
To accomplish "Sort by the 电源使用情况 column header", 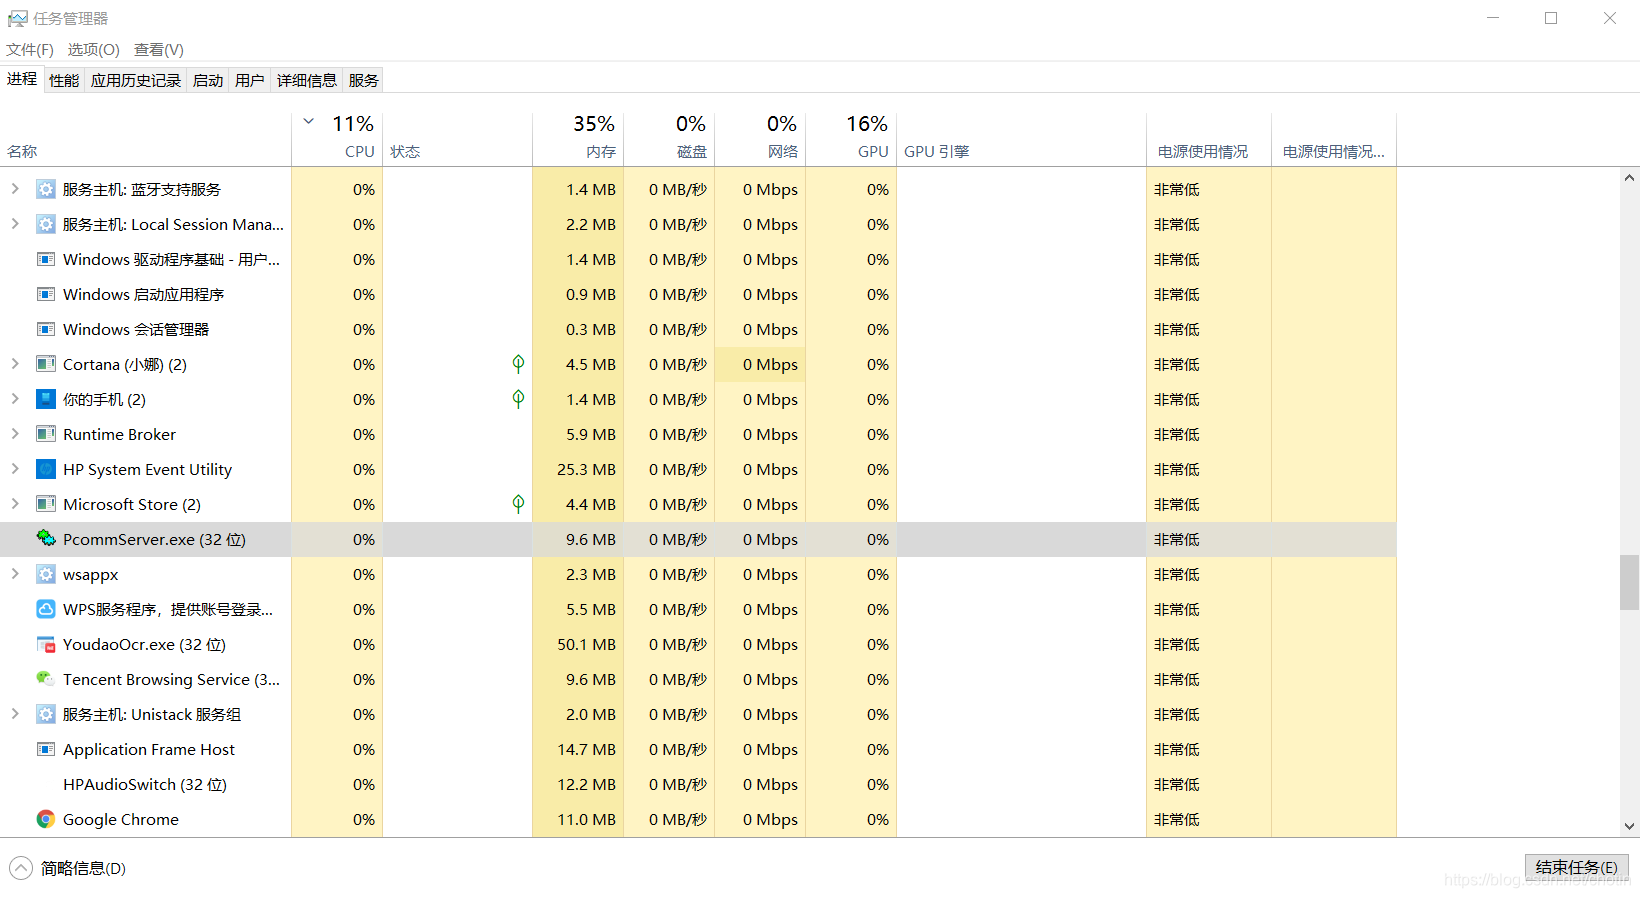I will click(1209, 138).
